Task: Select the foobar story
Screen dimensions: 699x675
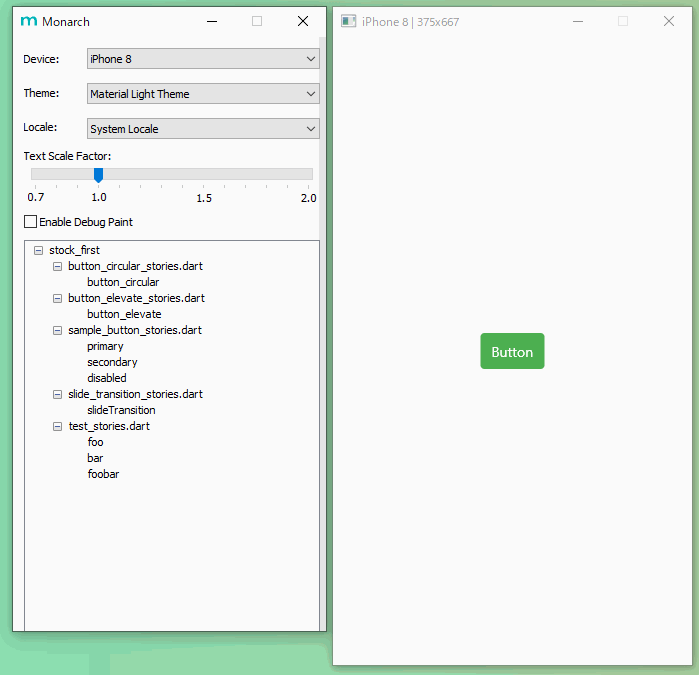Action: (103, 474)
